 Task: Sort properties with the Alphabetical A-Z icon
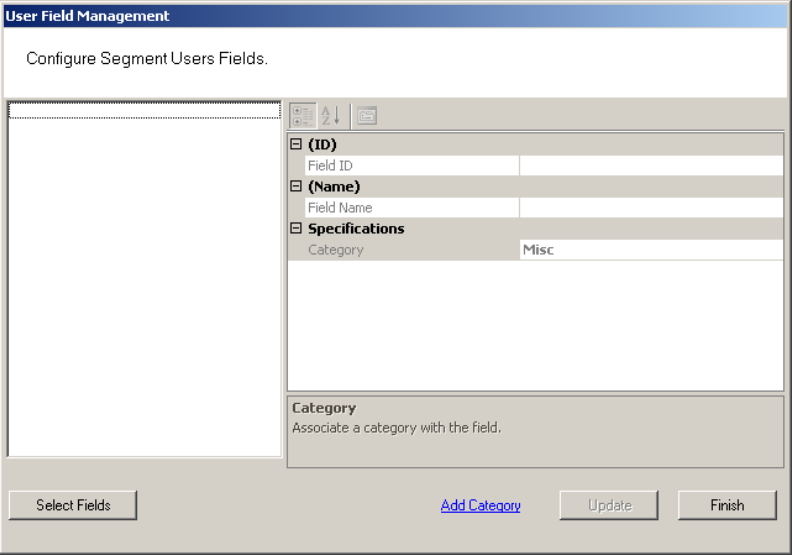click(x=330, y=116)
